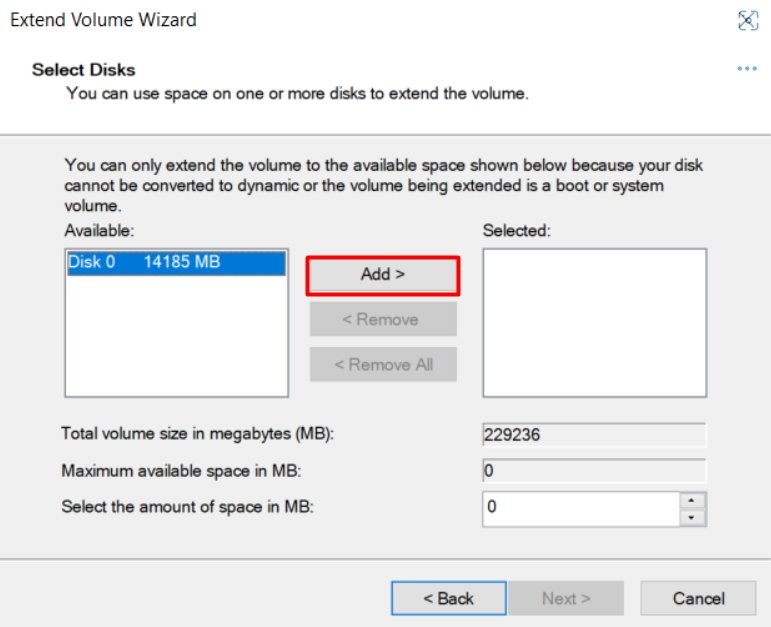
Task: Click the Extend Volume Wizard title text
Action: click(x=103, y=20)
